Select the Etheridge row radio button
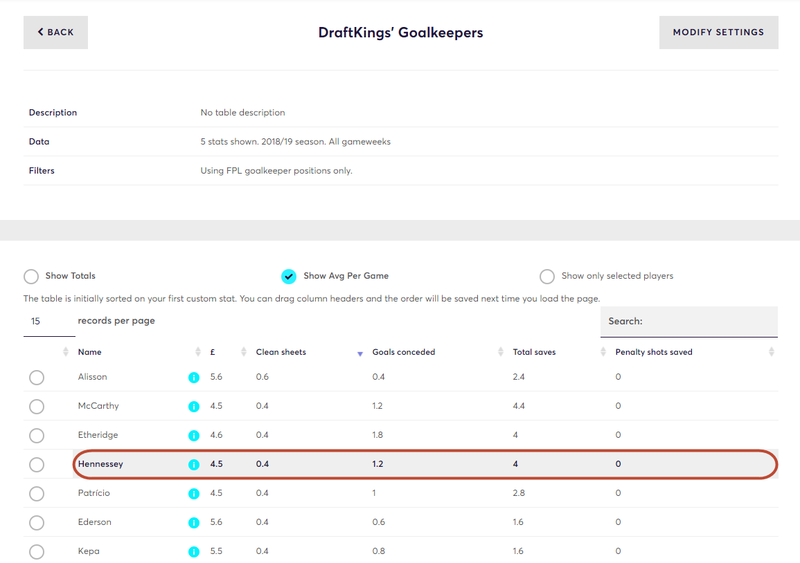 point(36,436)
